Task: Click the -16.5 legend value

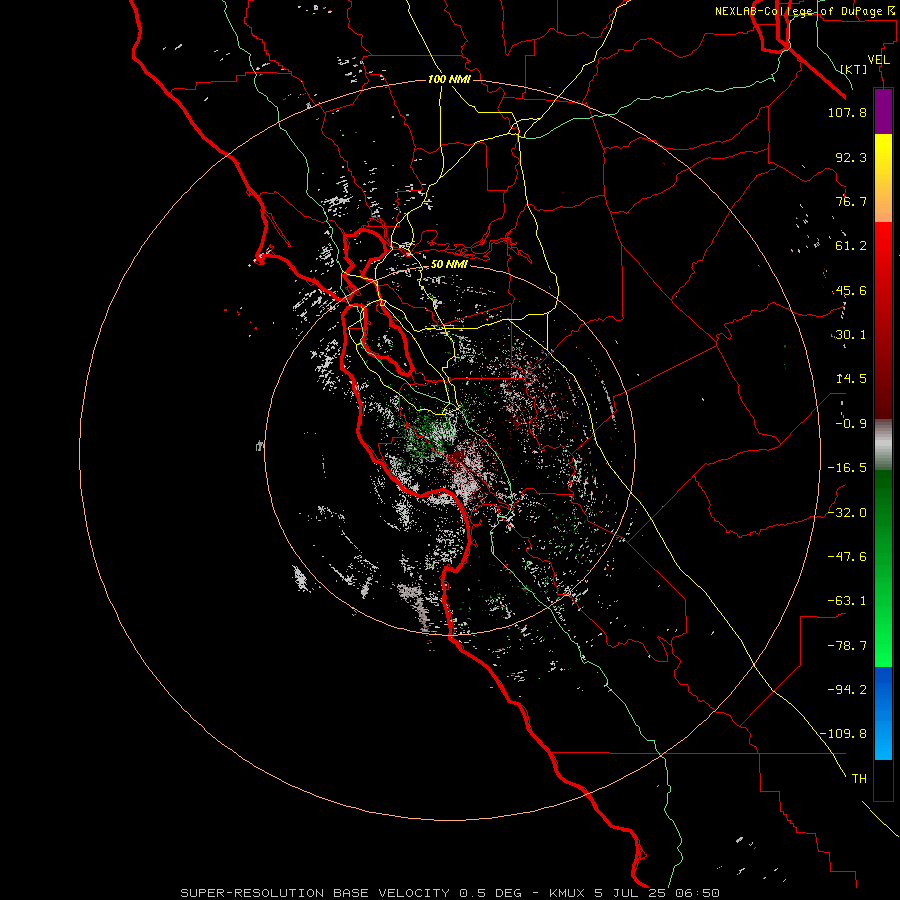Action: (847, 468)
